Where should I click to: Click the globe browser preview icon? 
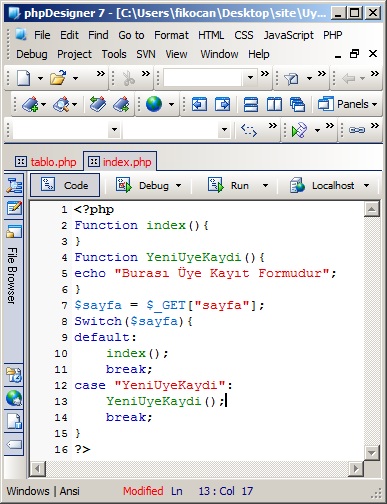(x=154, y=104)
